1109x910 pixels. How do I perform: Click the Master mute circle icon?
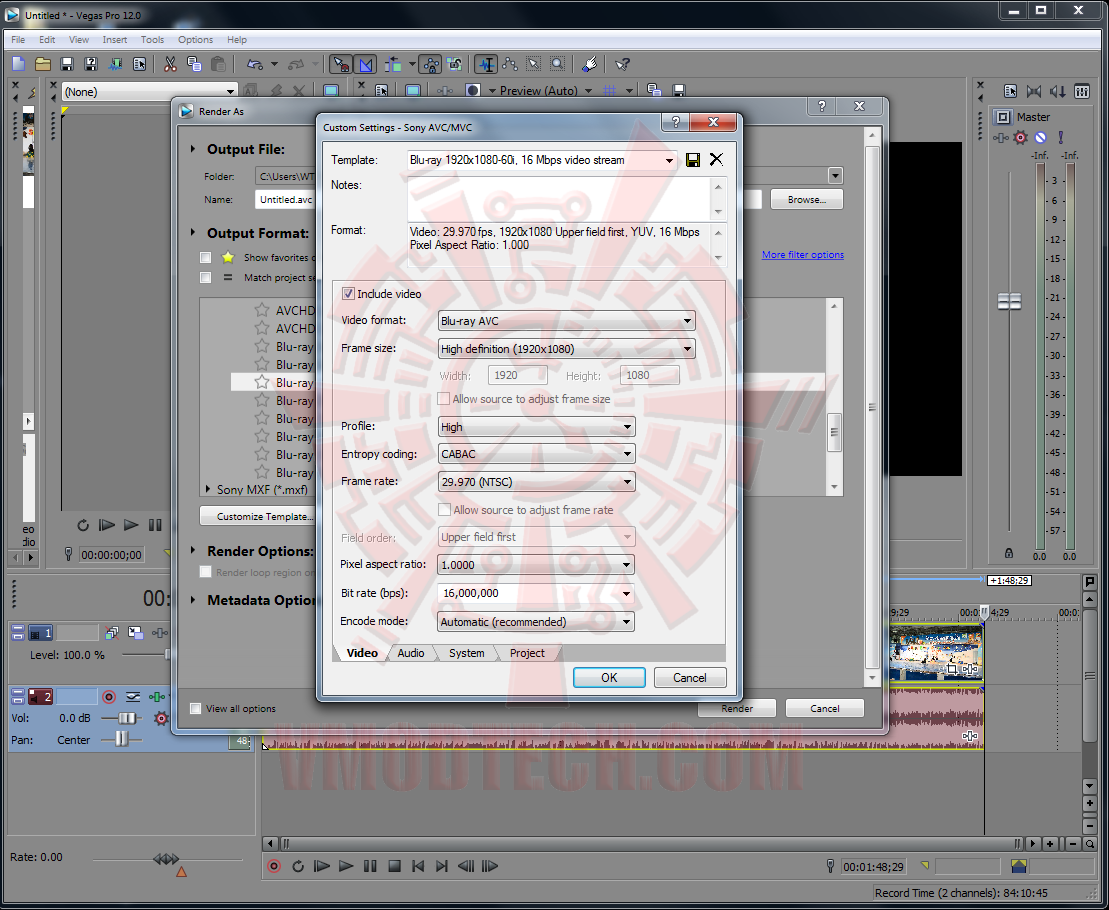[1040, 137]
